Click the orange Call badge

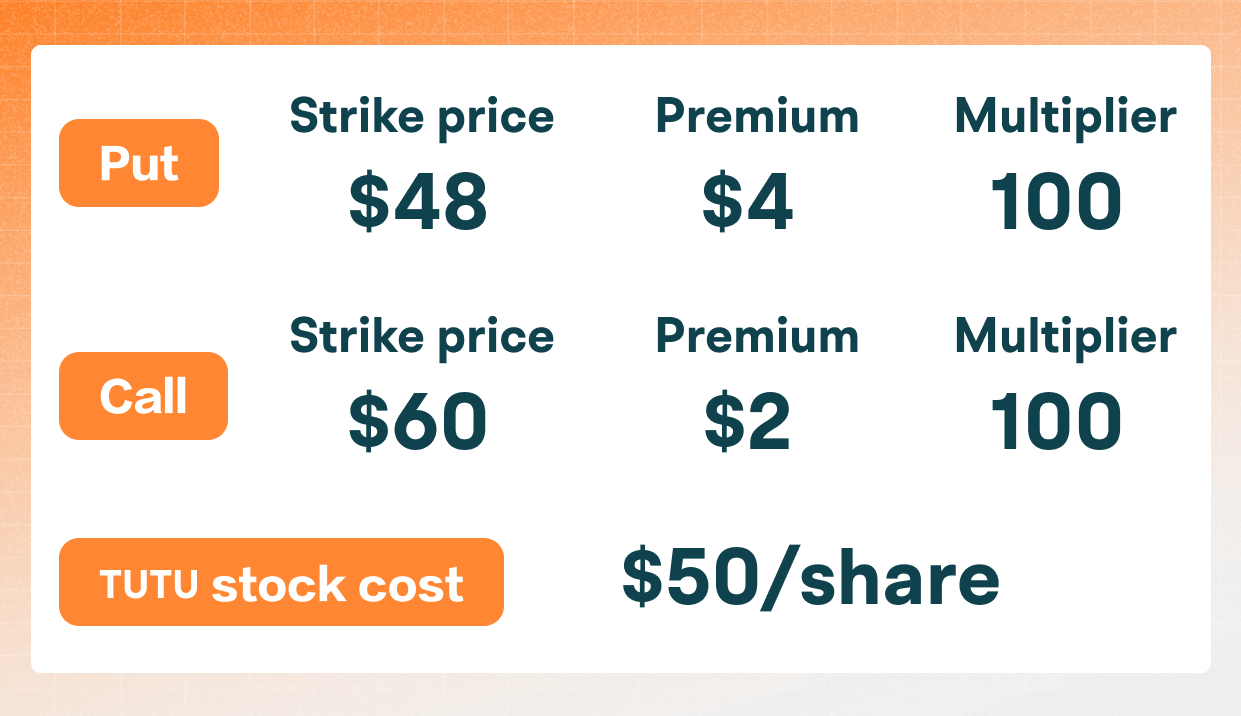[143, 396]
